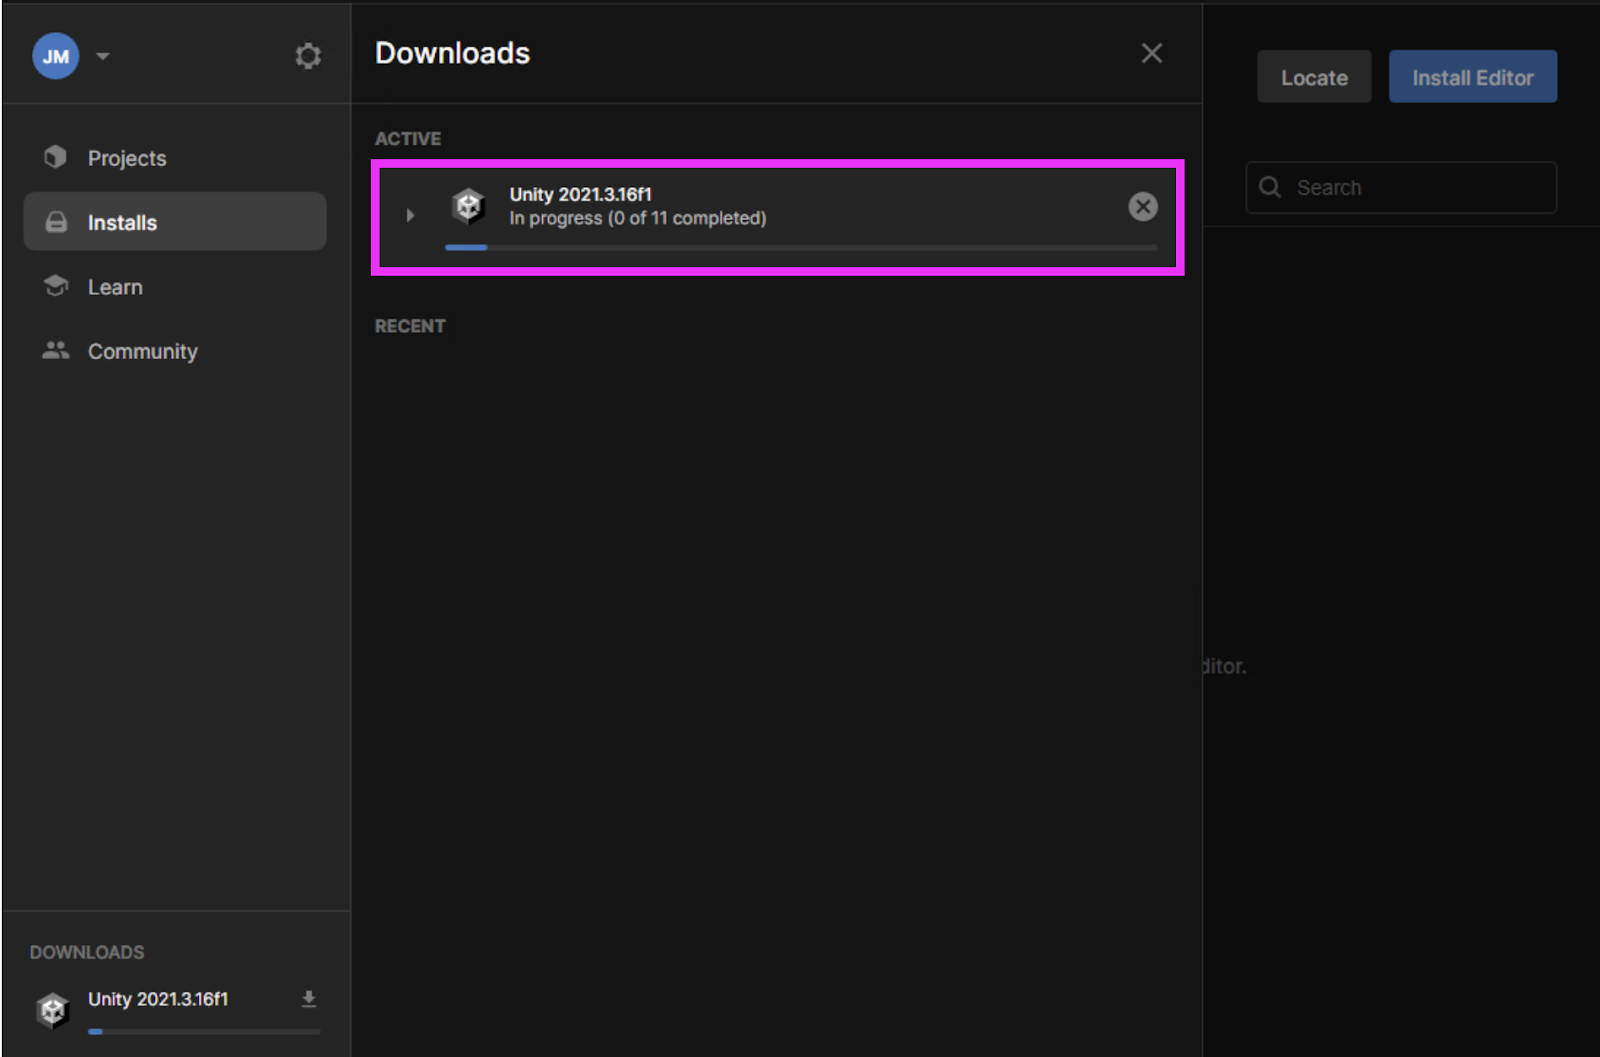1600x1057 pixels.
Task: Click the Unity cube icon in the active download
Action: coord(468,206)
